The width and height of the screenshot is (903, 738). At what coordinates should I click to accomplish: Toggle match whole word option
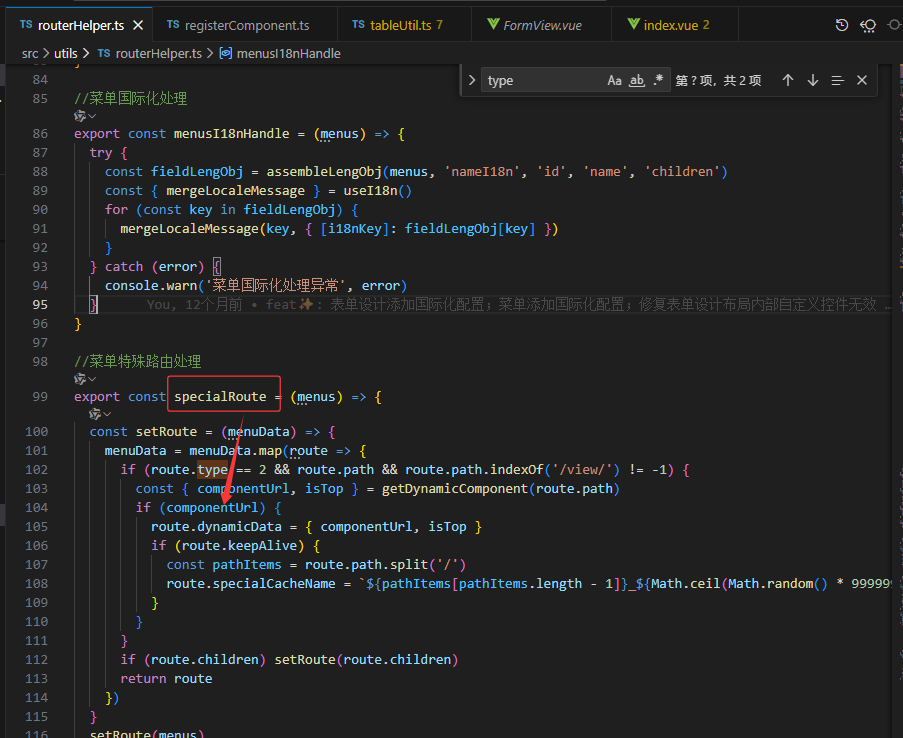point(636,80)
